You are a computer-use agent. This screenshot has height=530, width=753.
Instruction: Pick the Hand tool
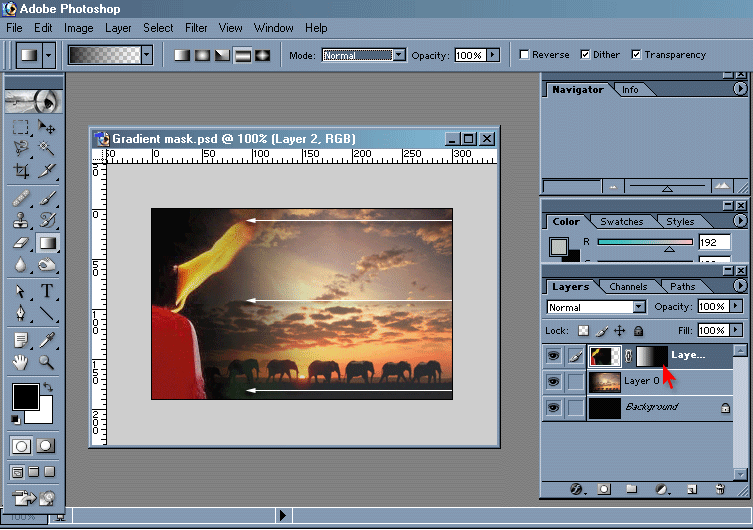[20, 362]
